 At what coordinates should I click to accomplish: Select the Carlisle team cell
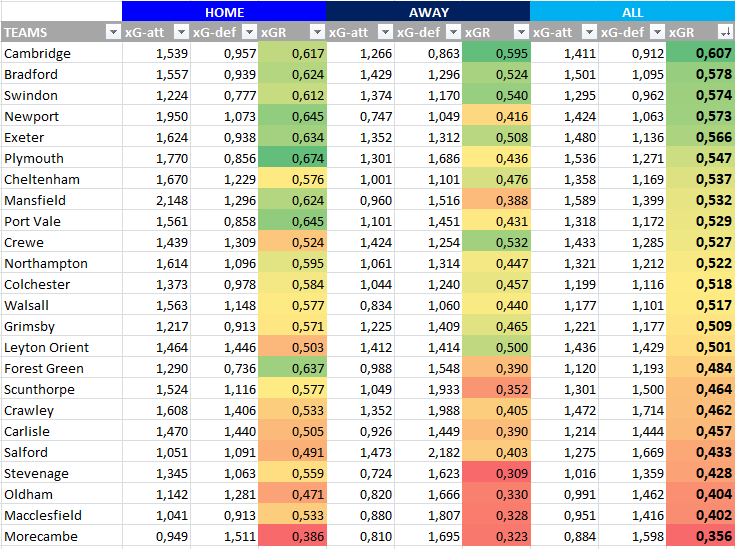pos(61,431)
